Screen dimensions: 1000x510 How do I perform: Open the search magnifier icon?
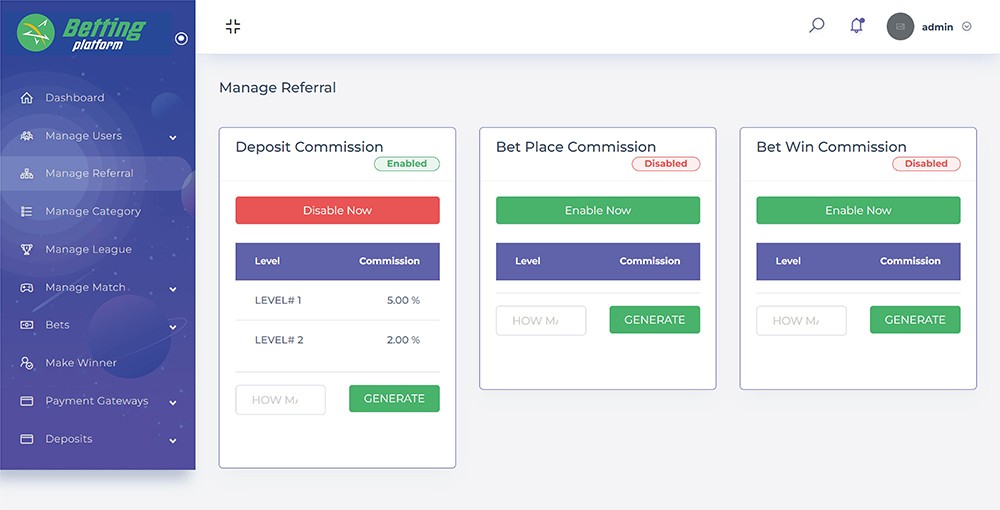817,26
